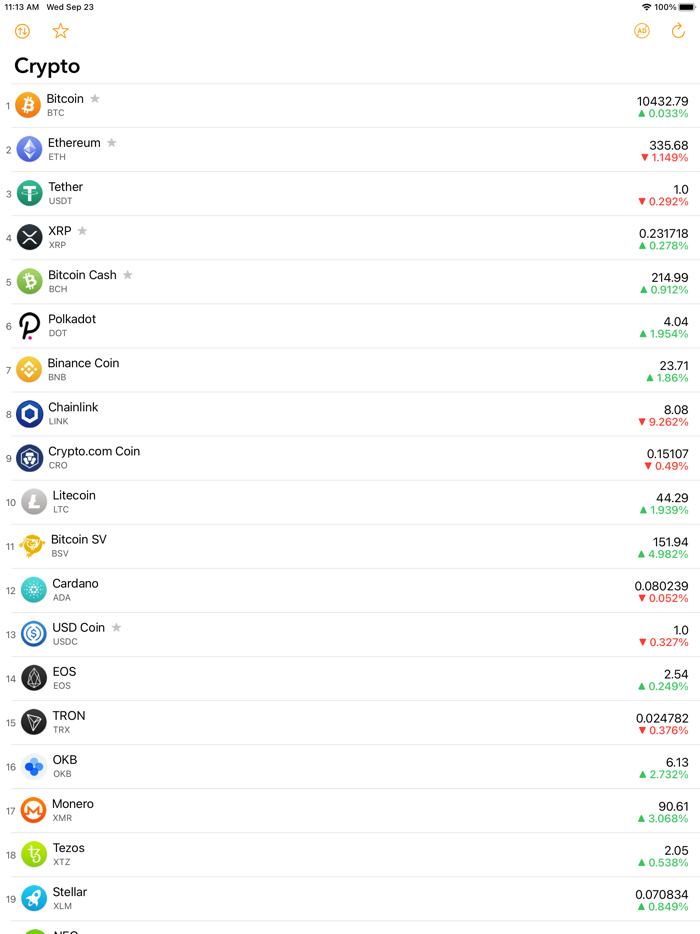
Task: Tap the Cardano row
Action: pyautogui.click(x=350, y=590)
